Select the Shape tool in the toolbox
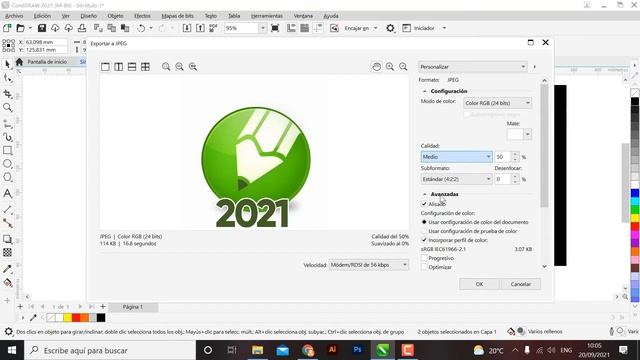This screenshot has width=640, height=360. (x=7, y=78)
